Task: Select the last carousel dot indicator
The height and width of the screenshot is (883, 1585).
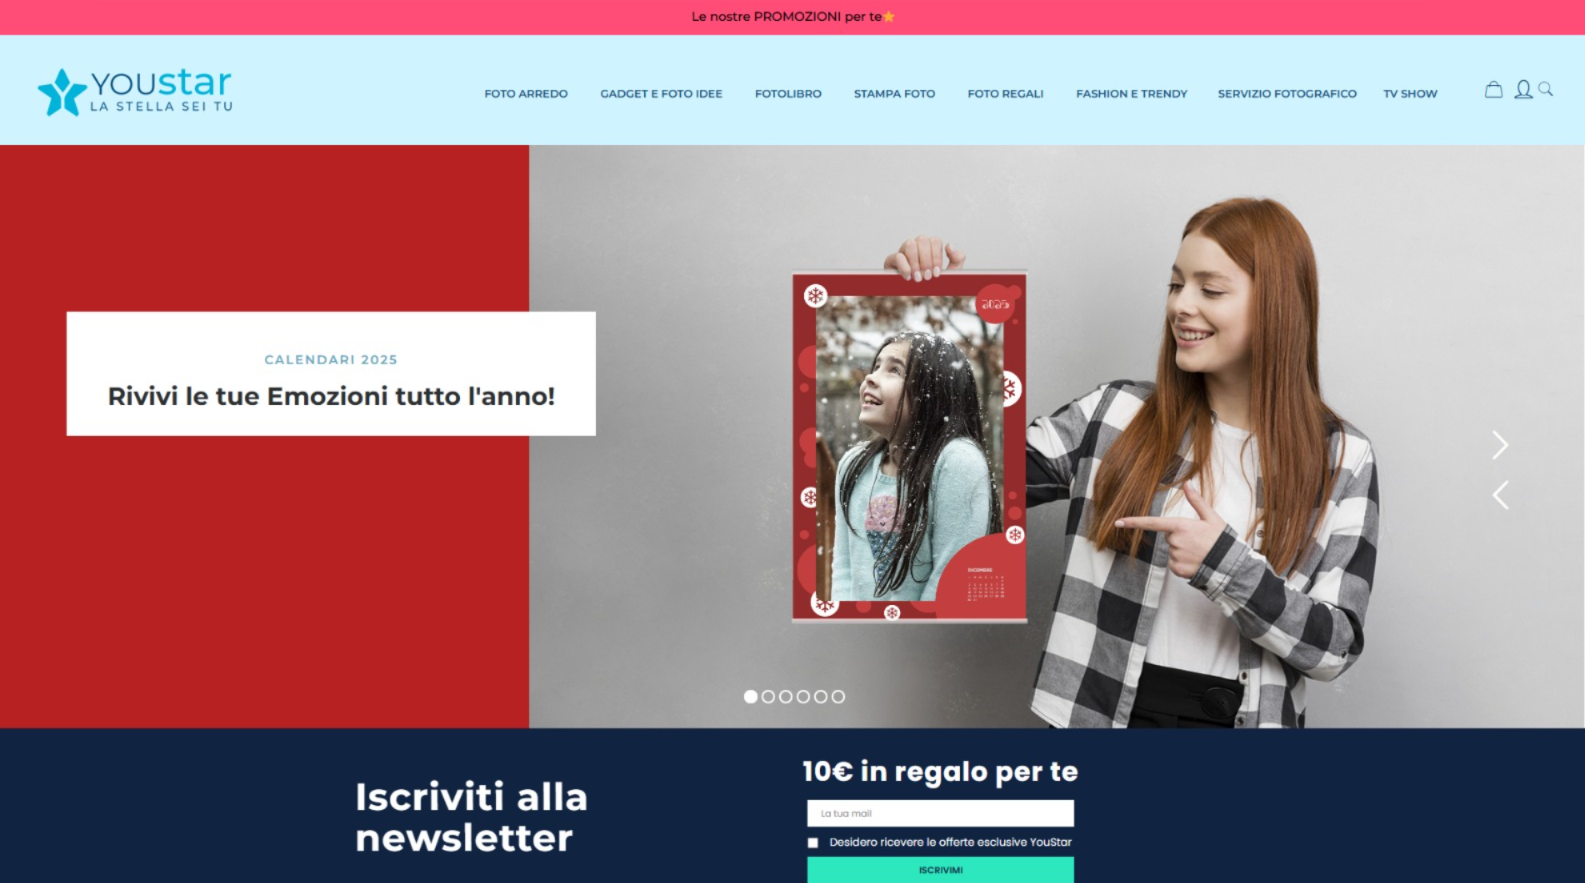Action: pyautogui.click(x=838, y=697)
